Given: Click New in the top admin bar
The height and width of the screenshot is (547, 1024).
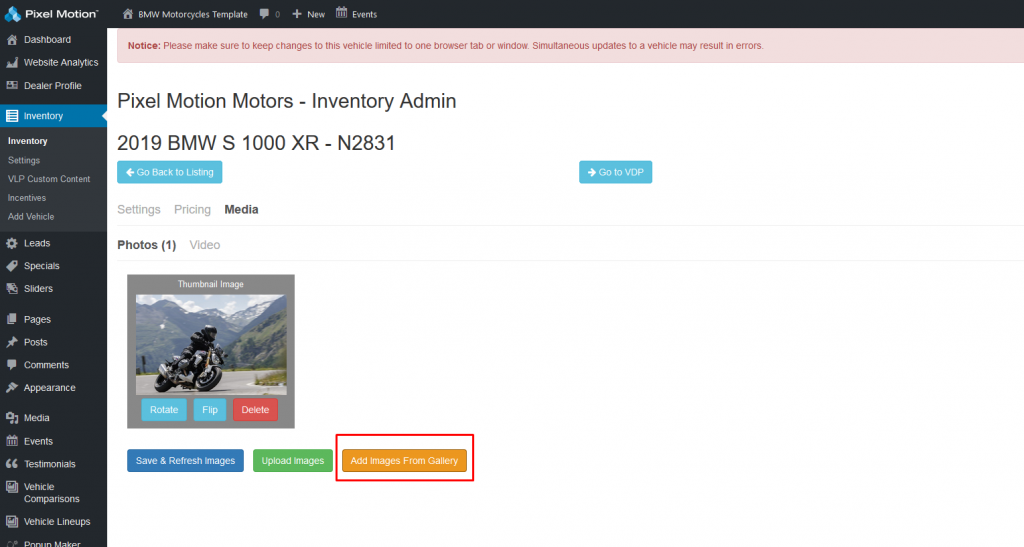Looking at the screenshot, I should click(316, 14).
